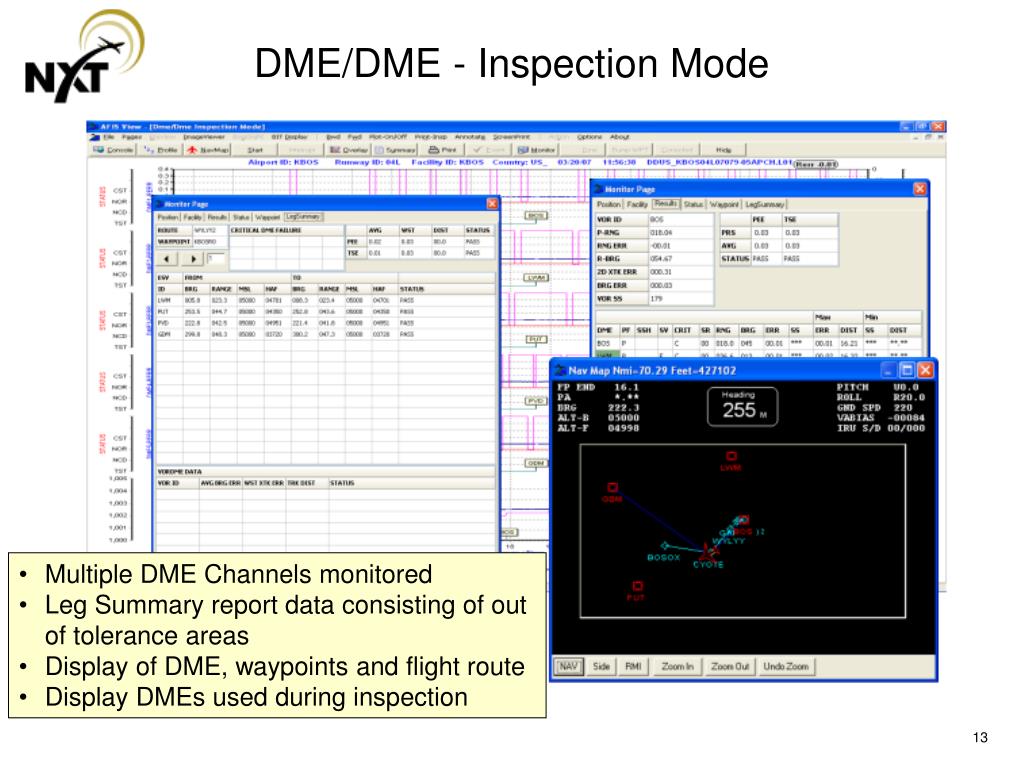Image resolution: width=1024 pixels, height=768 pixels.
Task: Select Position tab in left Monitor Page
Action: (168, 217)
